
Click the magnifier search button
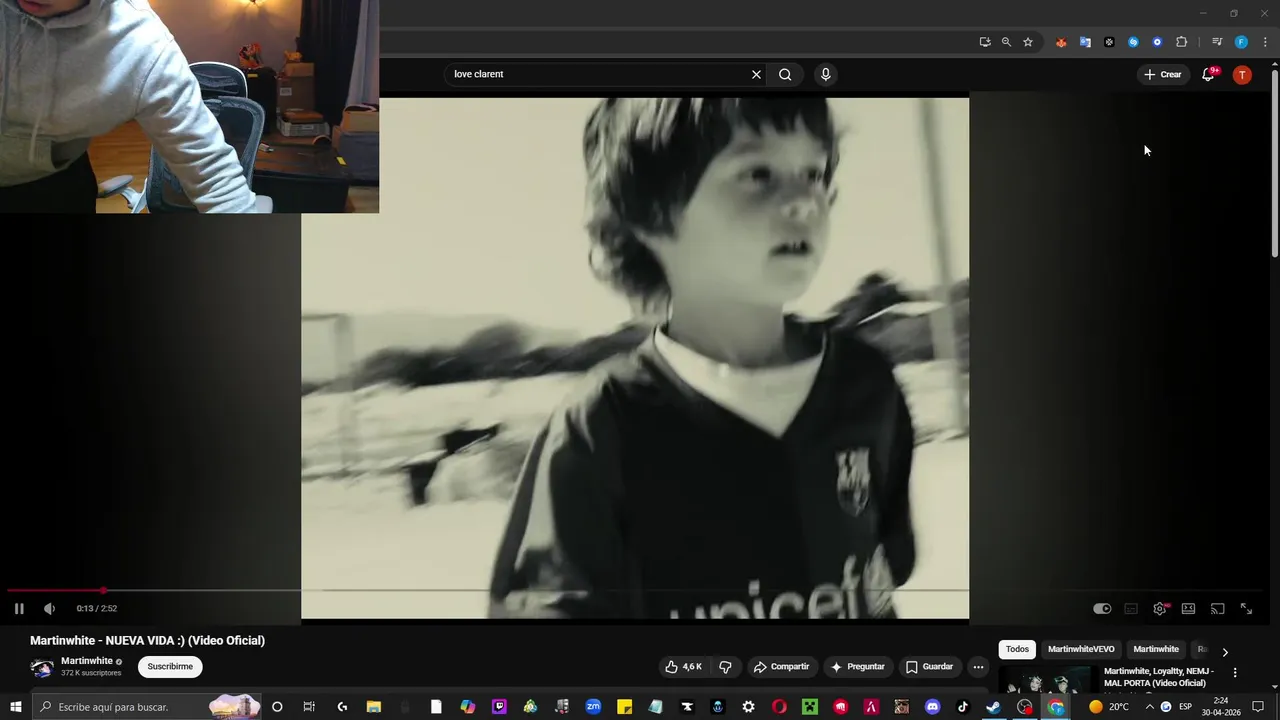(x=785, y=74)
